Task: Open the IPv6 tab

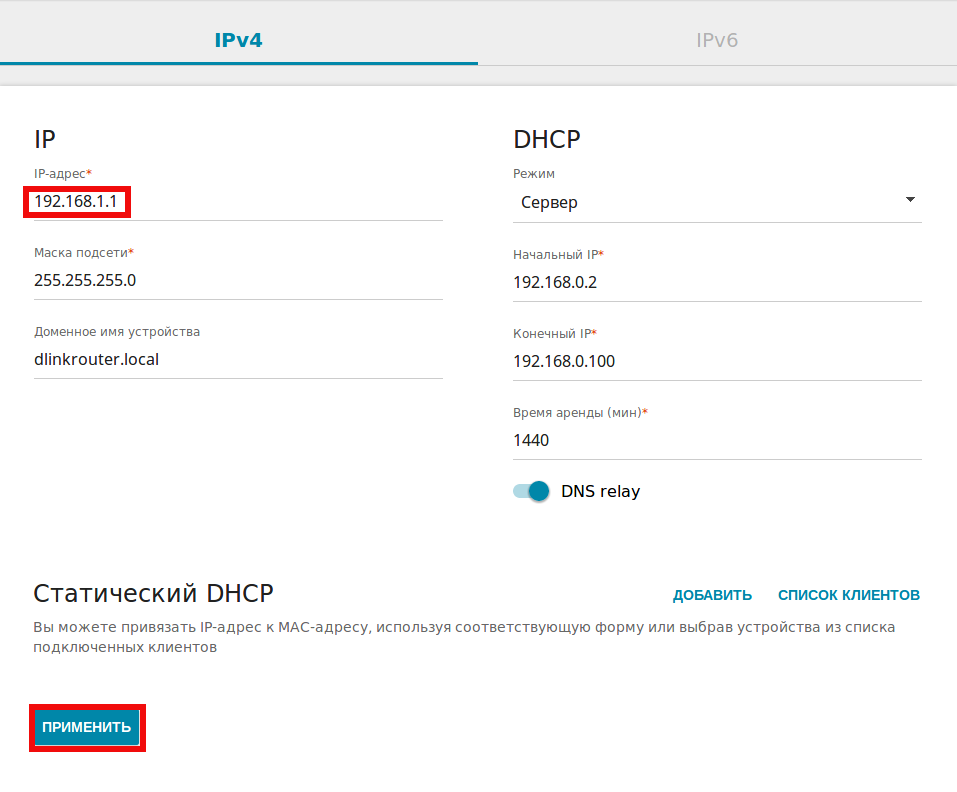Action: pyautogui.click(x=717, y=41)
